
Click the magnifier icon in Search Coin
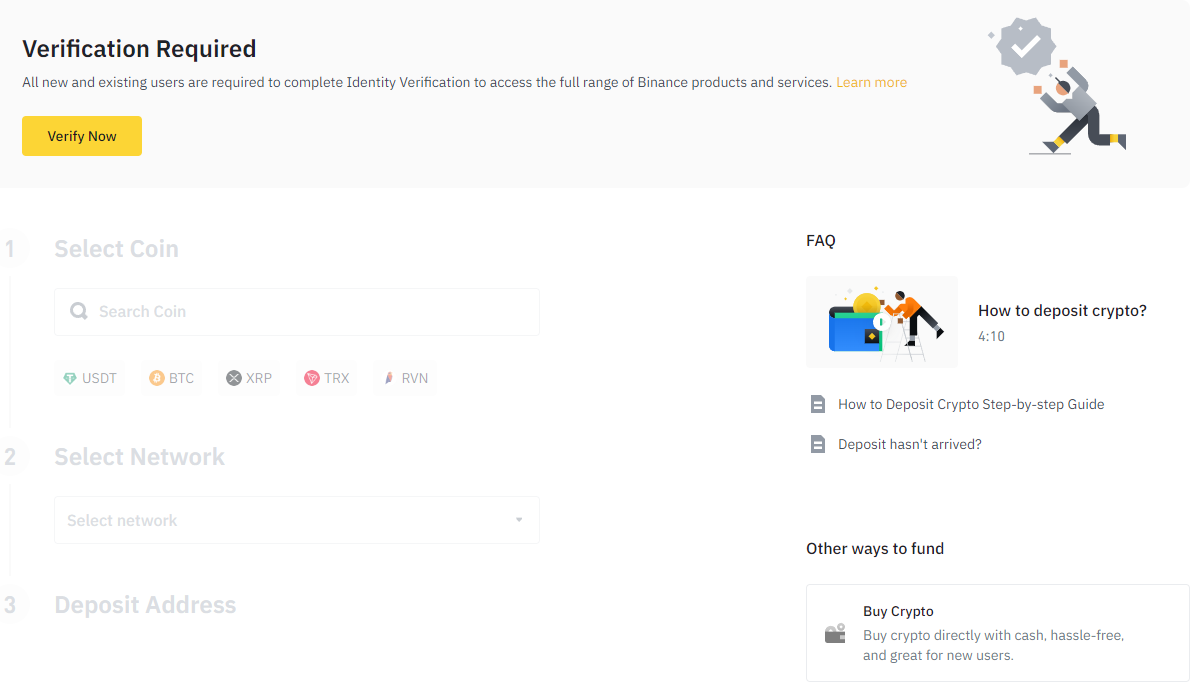point(78,311)
